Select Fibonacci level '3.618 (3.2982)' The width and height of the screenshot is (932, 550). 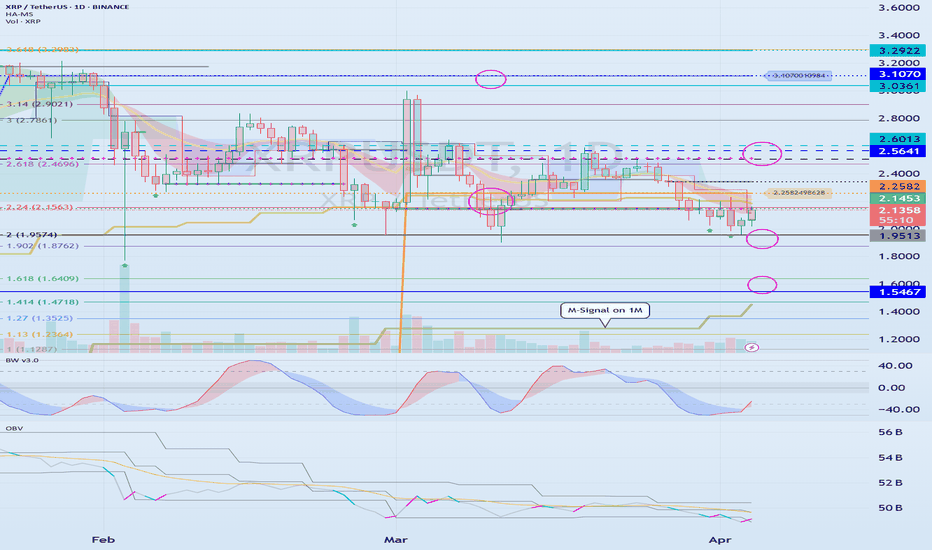point(42,50)
